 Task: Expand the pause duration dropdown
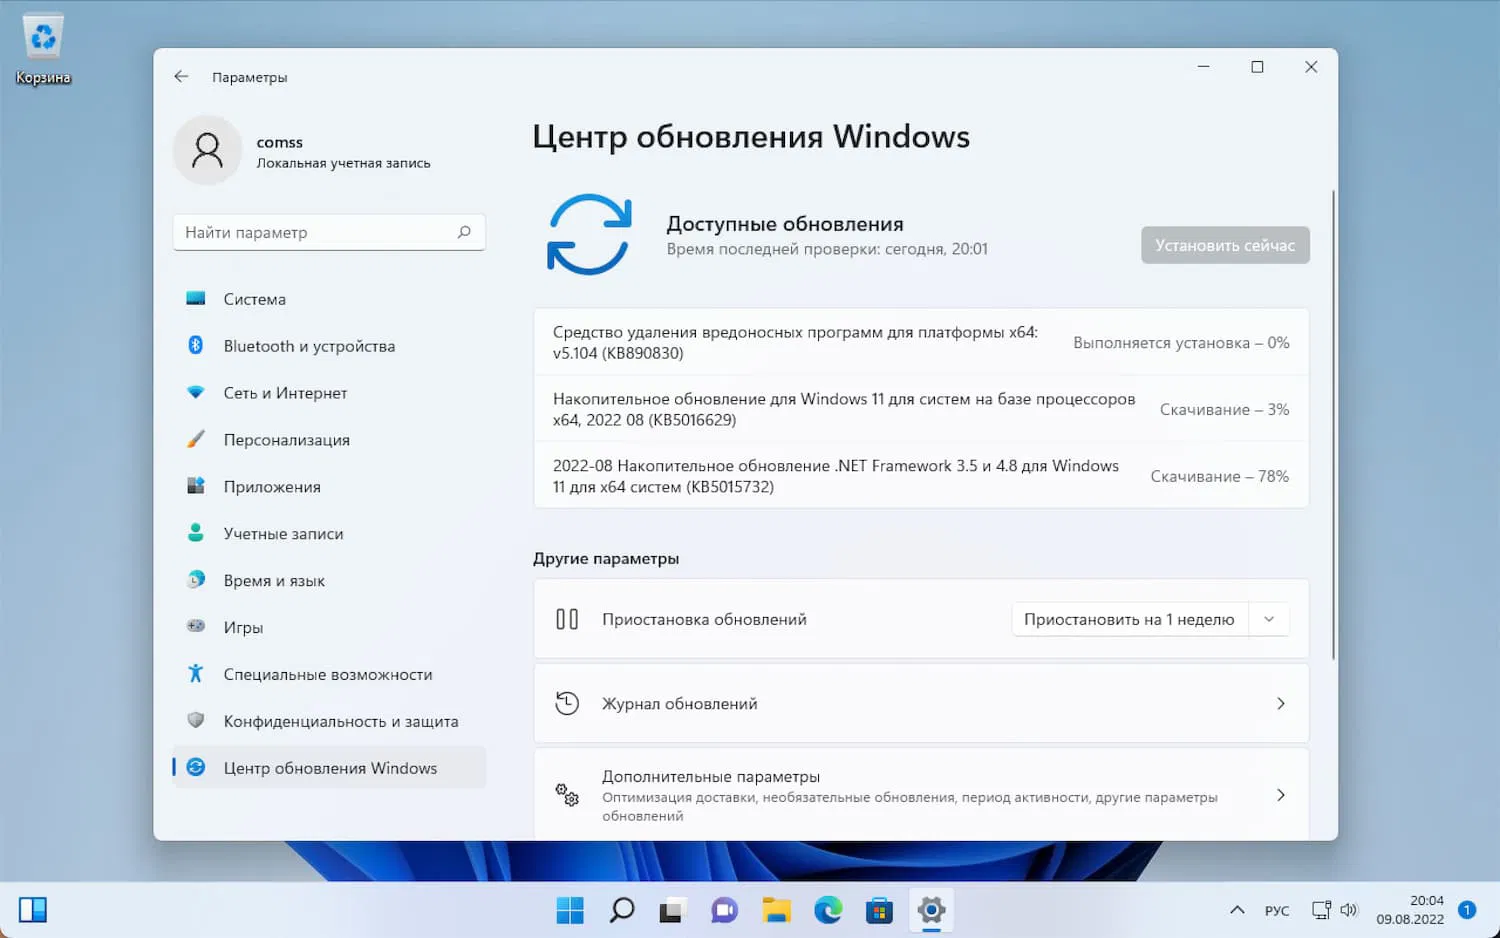pyautogui.click(x=1269, y=619)
